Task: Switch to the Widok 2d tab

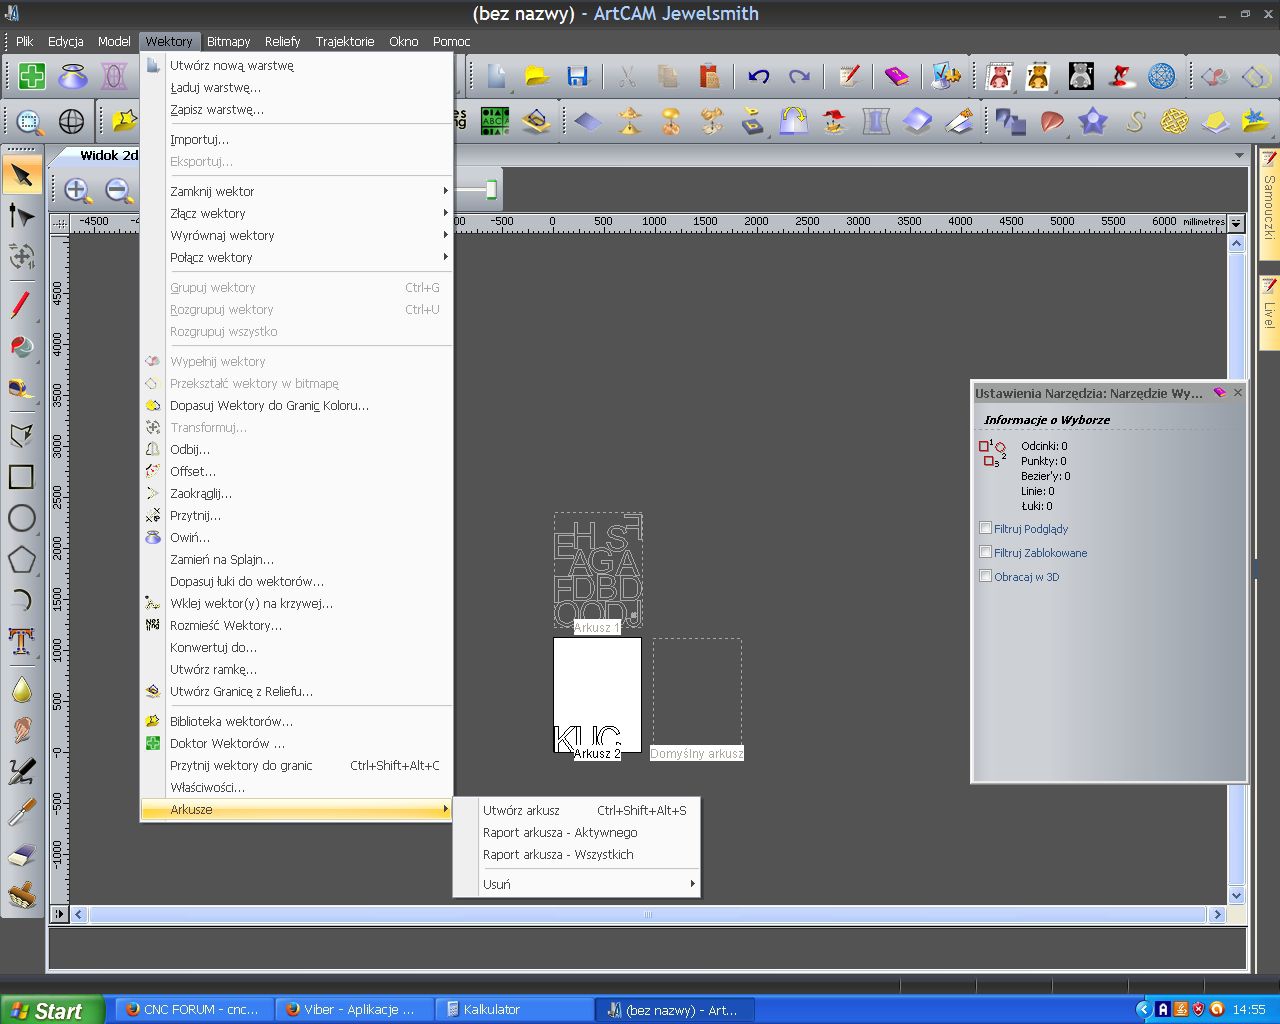Action: [108, 155]
